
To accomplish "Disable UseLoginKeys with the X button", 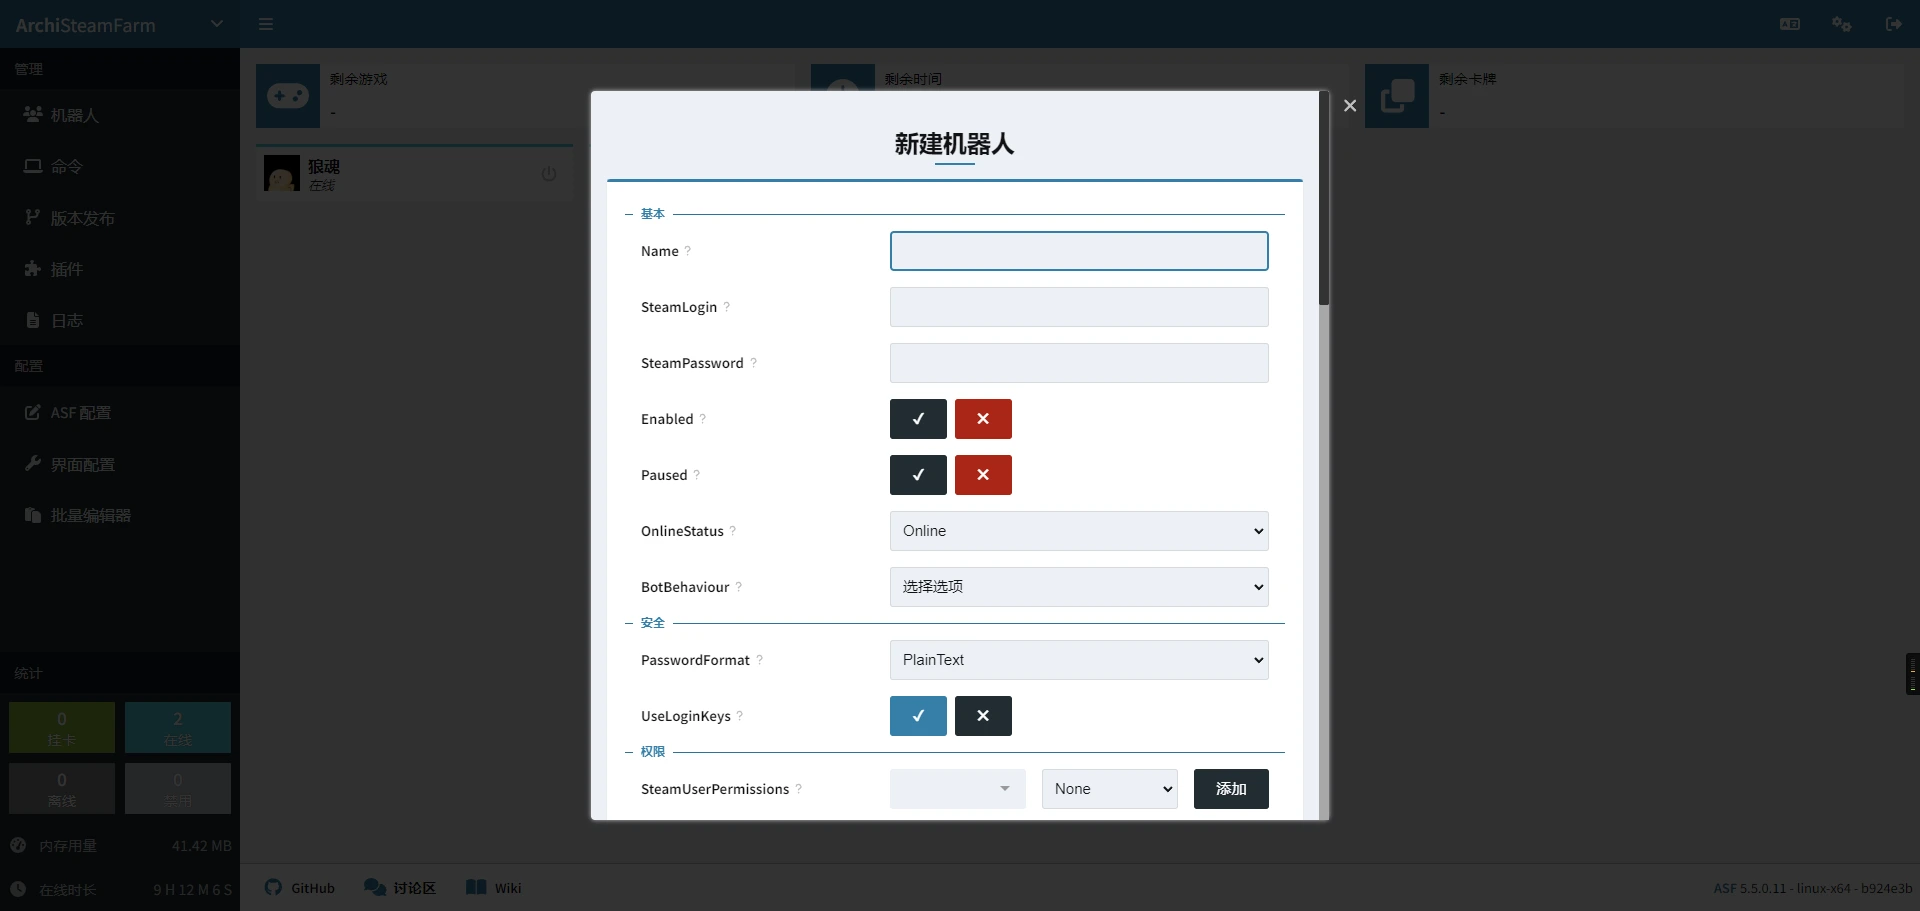I will (x=983, y=716).
